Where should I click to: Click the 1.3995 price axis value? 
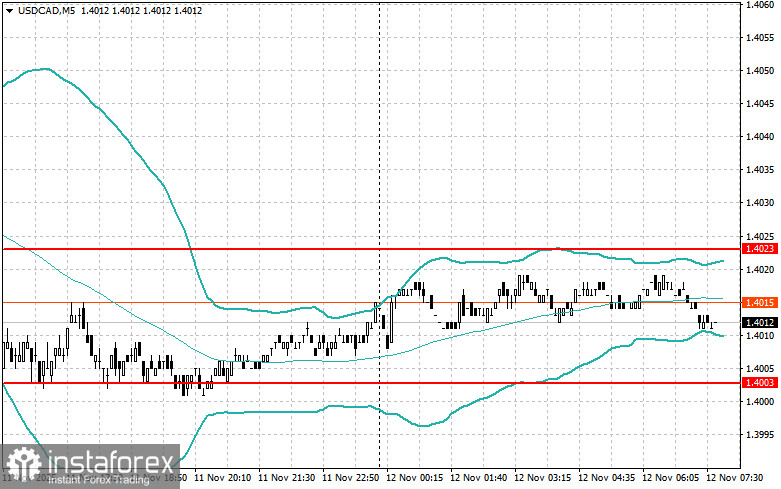coord(760,435)
